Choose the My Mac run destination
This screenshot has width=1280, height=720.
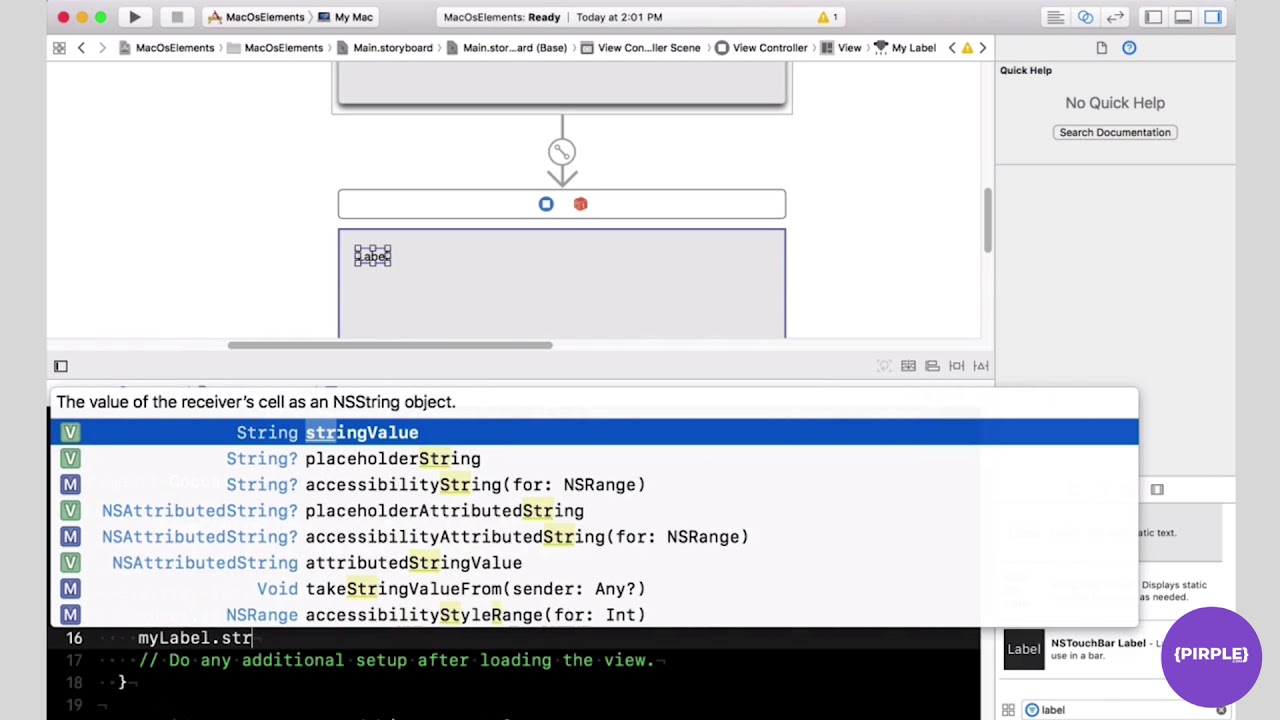pyautogui.click(x=345, y=17)
